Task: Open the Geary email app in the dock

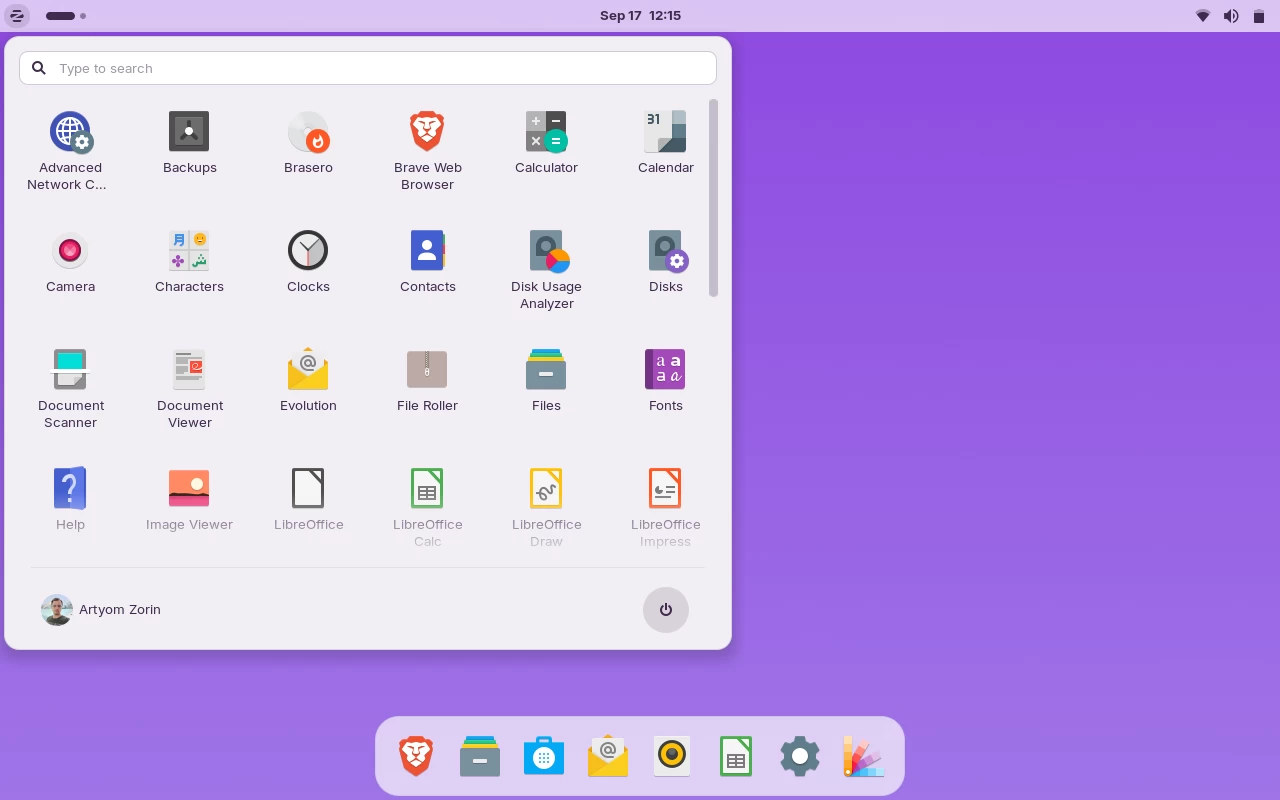Action: tap(607, 756)
